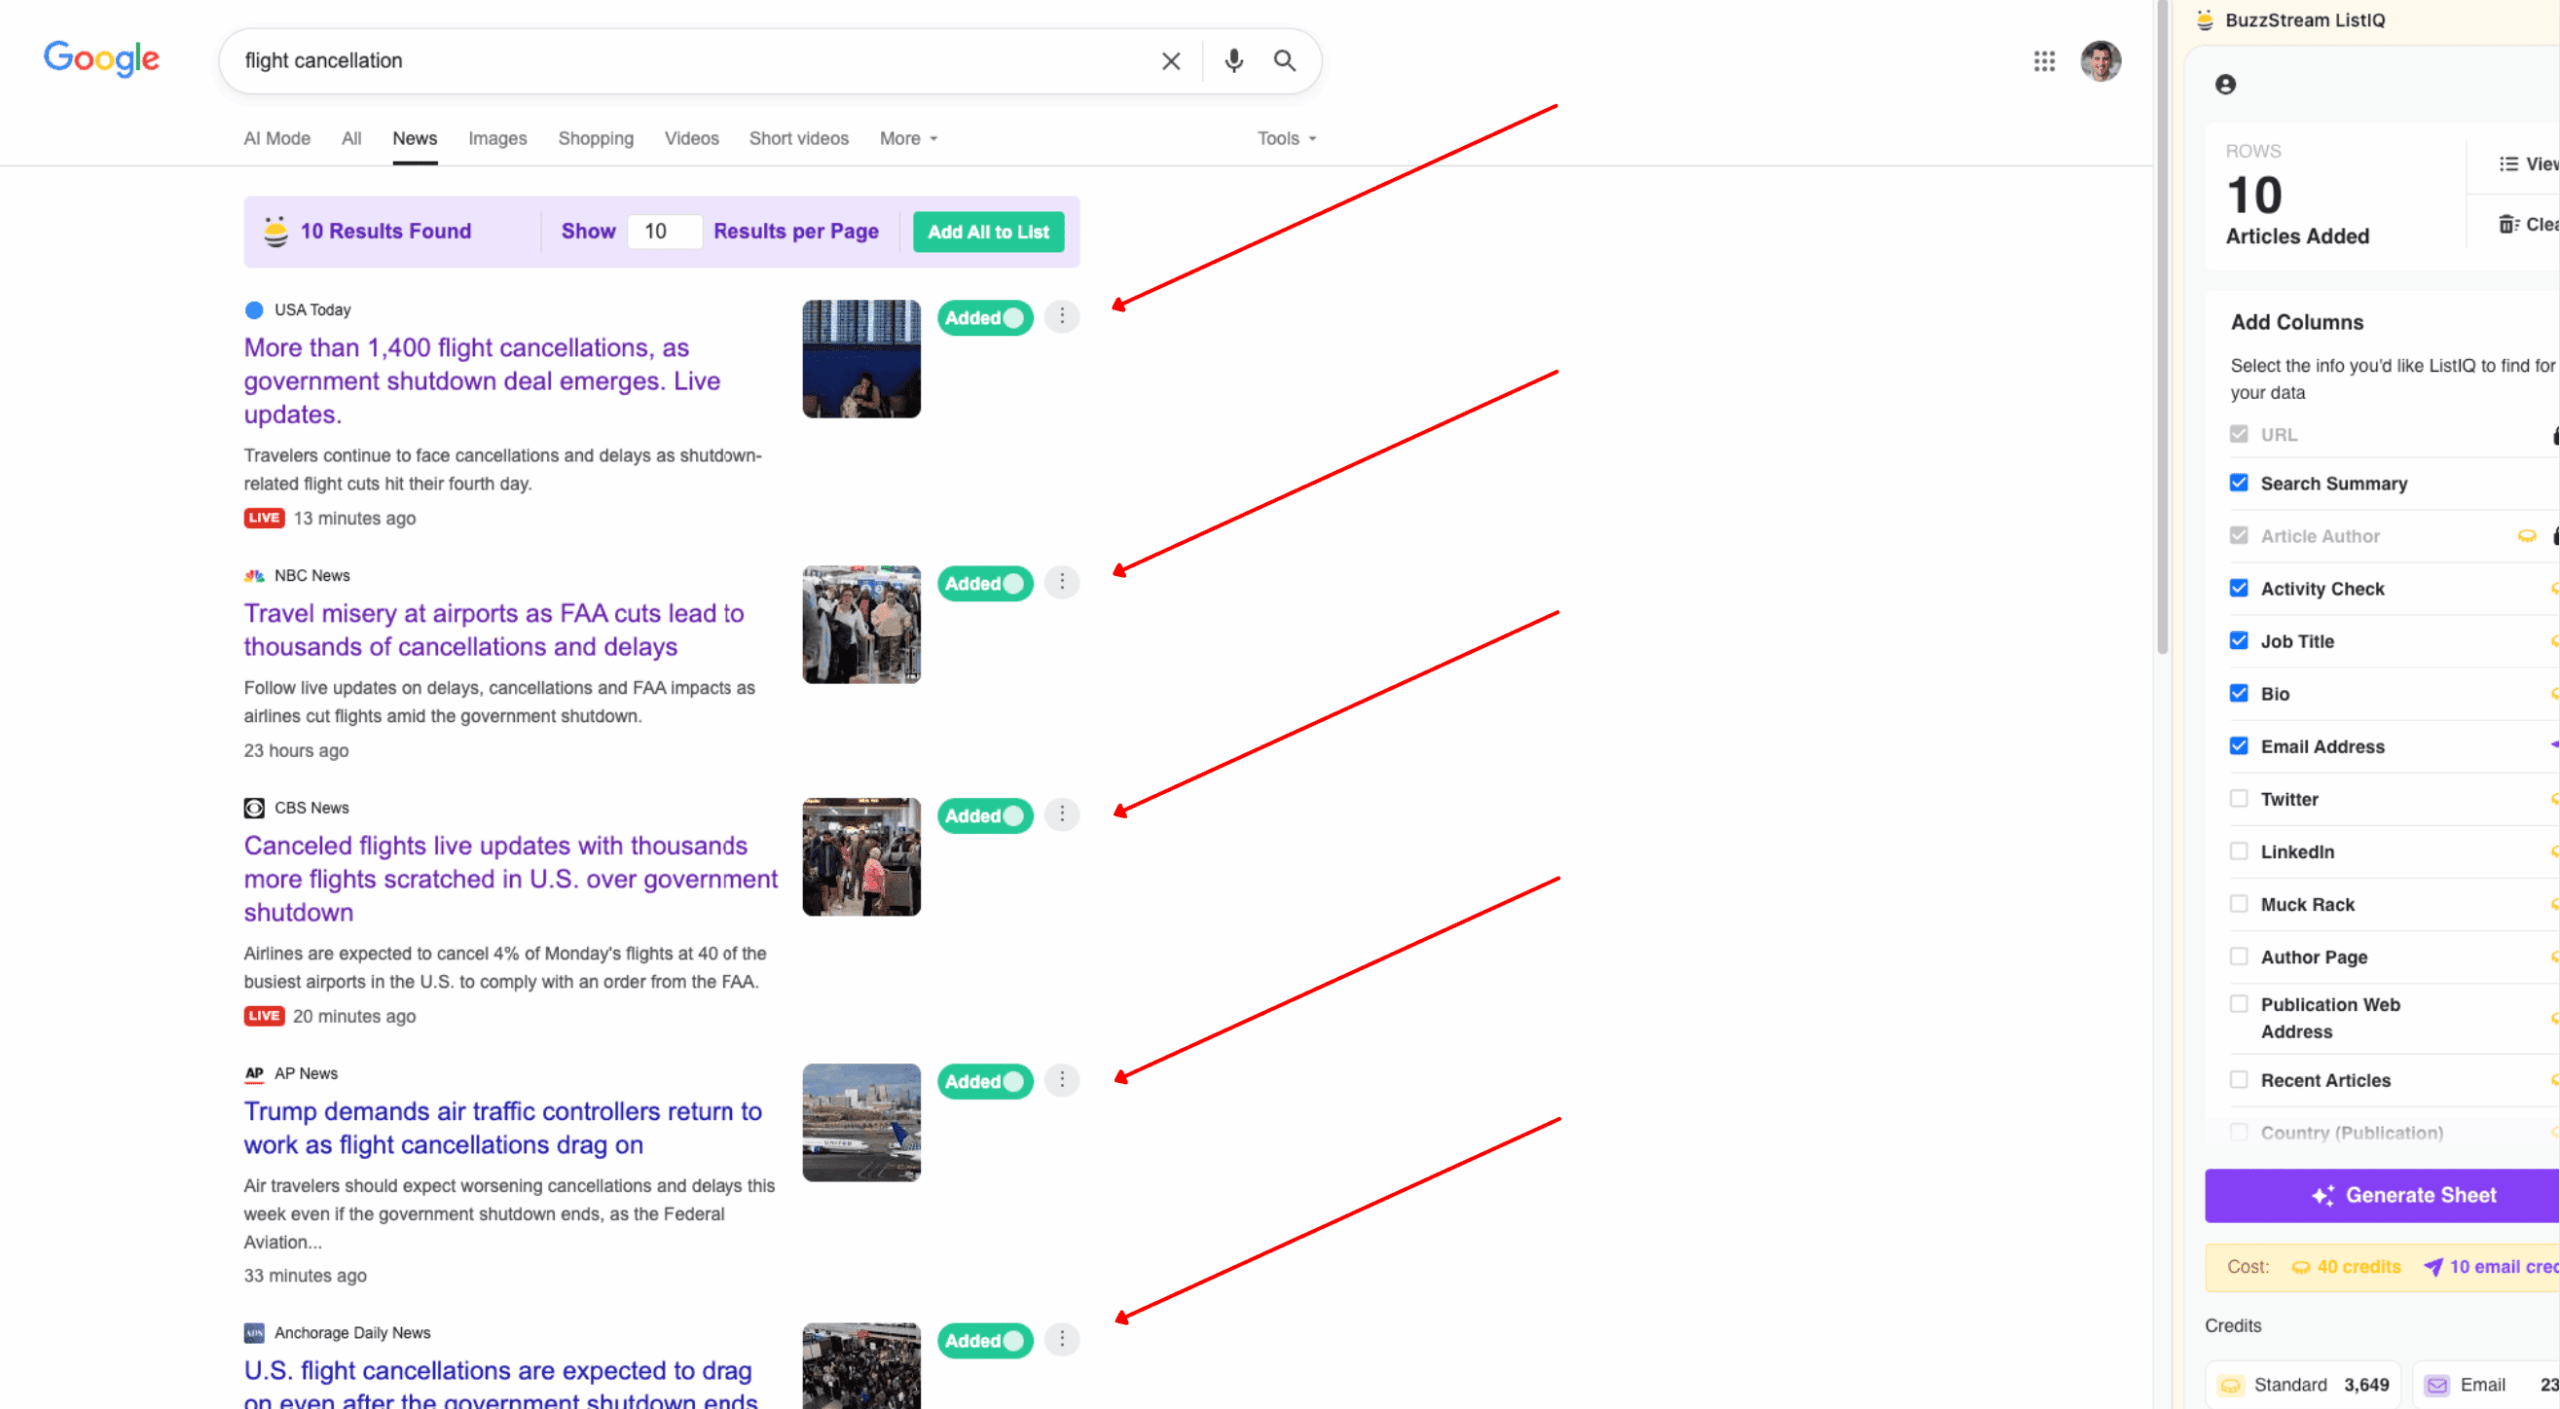The height and width of the screenshot is (1409, 2560).
Task: Open the Google apps grid icon
Action: [x=2043, y=61]
